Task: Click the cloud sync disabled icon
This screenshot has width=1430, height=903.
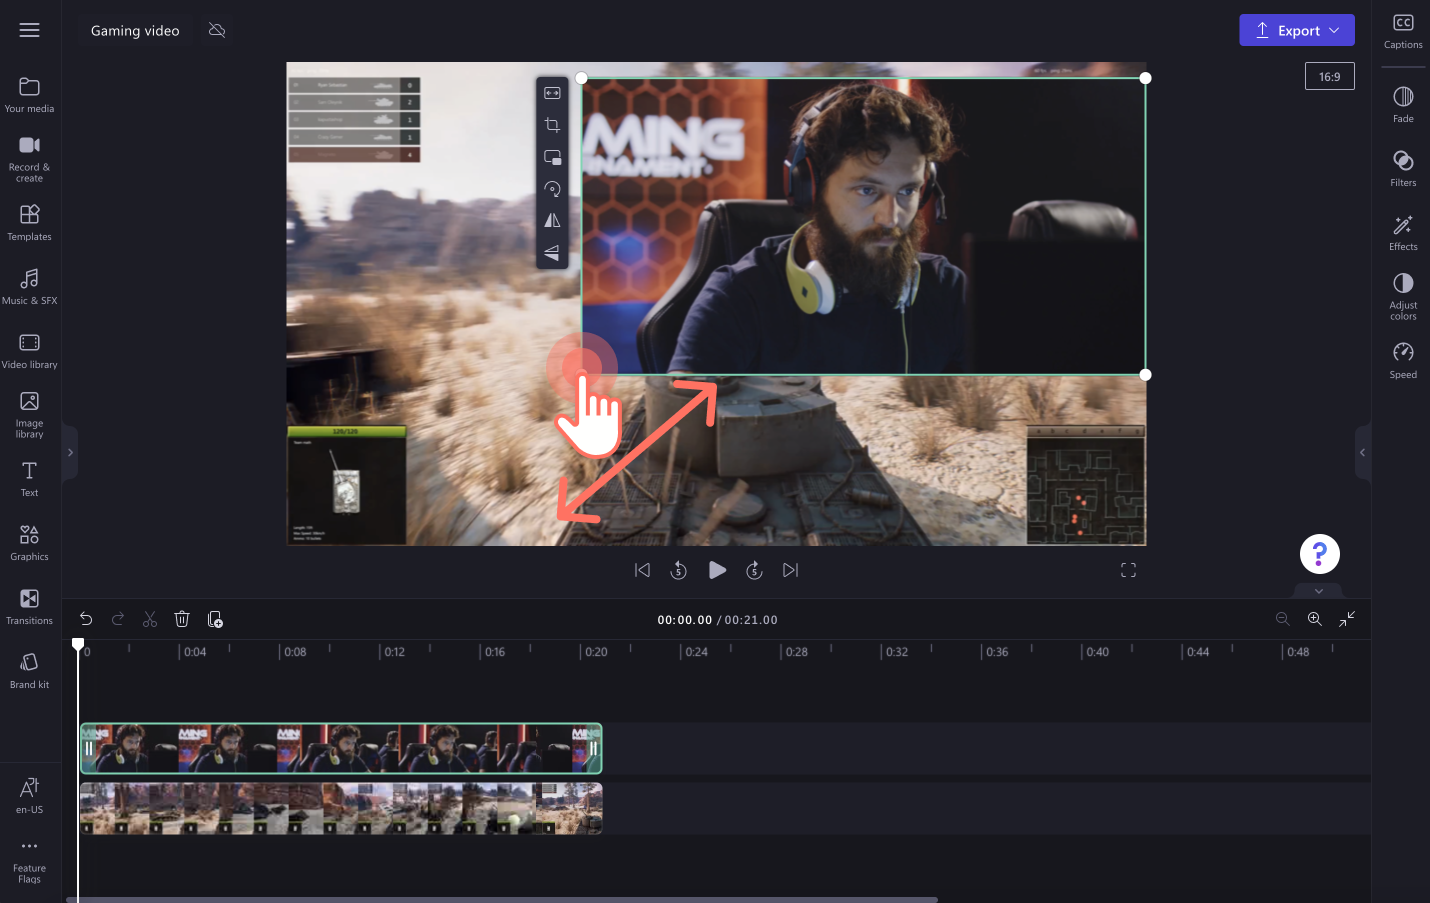Action: click(217, 30)
